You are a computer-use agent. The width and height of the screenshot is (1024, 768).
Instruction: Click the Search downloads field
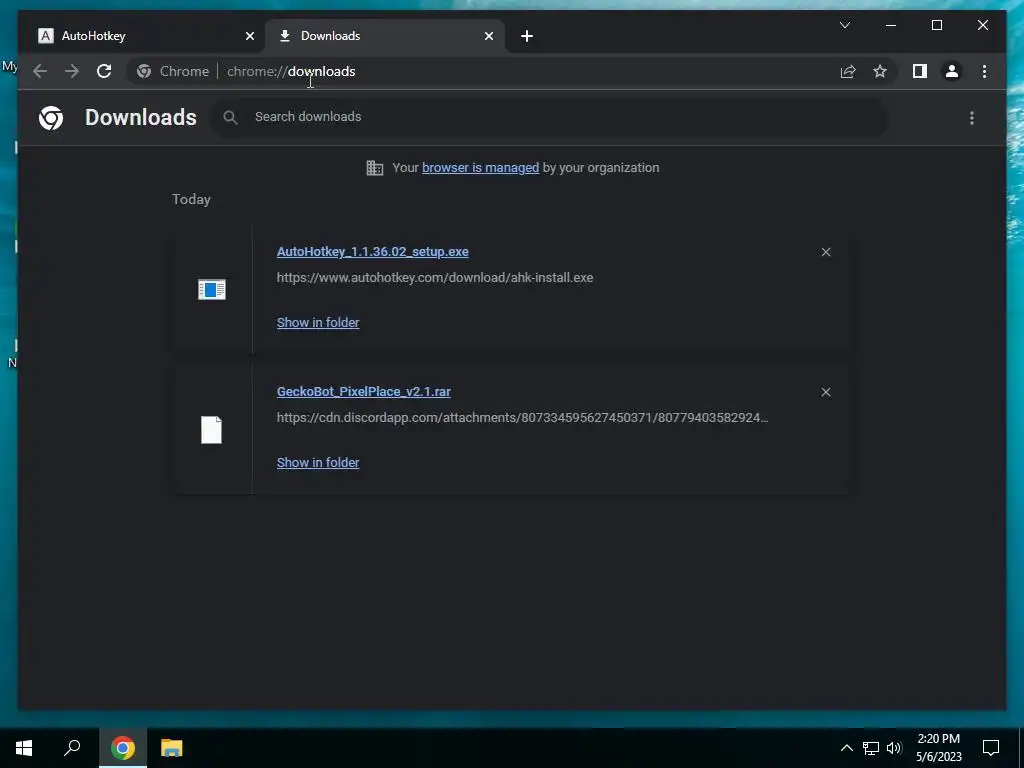click(549, 117)
